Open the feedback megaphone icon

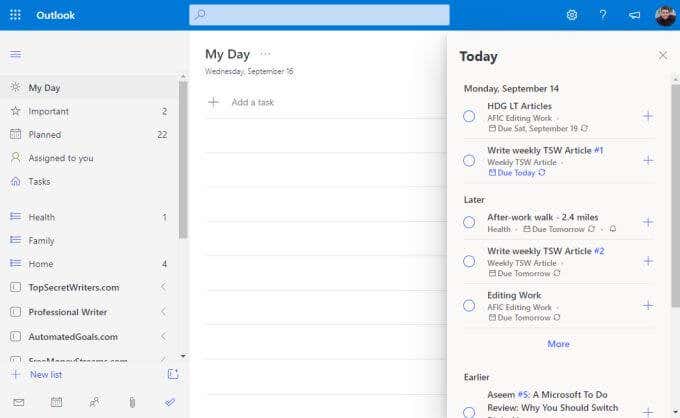[x=634, y=15]
